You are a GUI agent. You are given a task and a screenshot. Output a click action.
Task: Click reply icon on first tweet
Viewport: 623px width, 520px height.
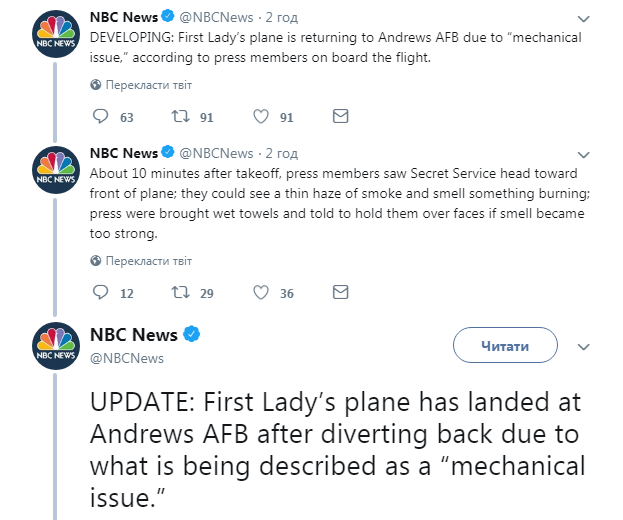point(100,117)
